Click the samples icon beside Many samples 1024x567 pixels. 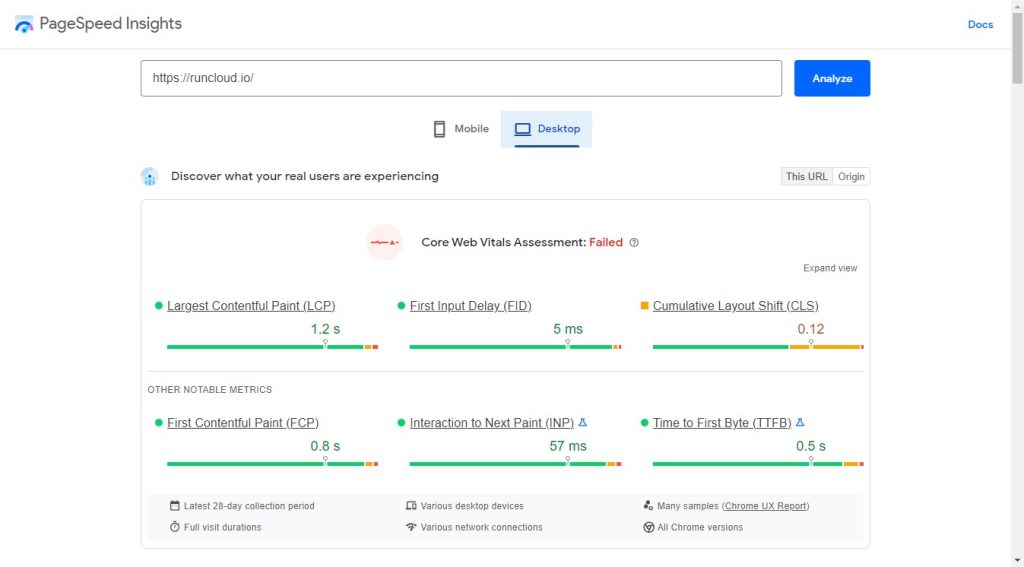648,506
